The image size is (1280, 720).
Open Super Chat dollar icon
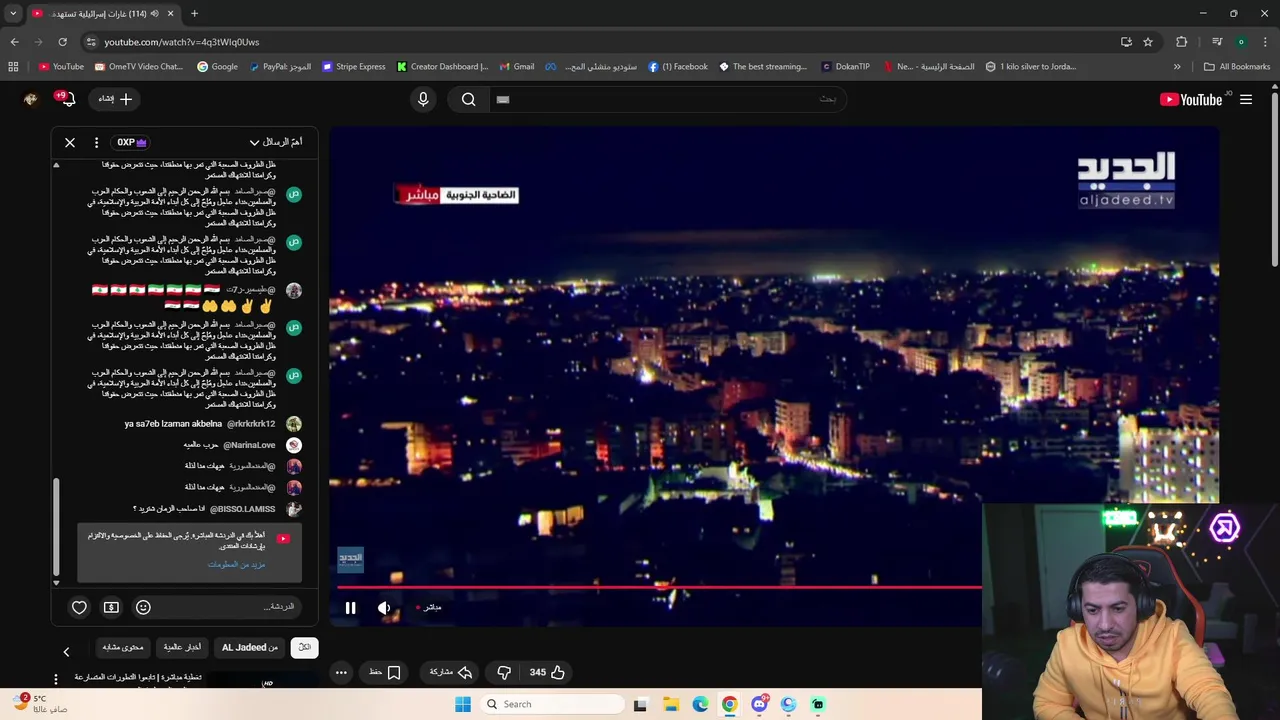pyautogui.click(x=111, y=607)
